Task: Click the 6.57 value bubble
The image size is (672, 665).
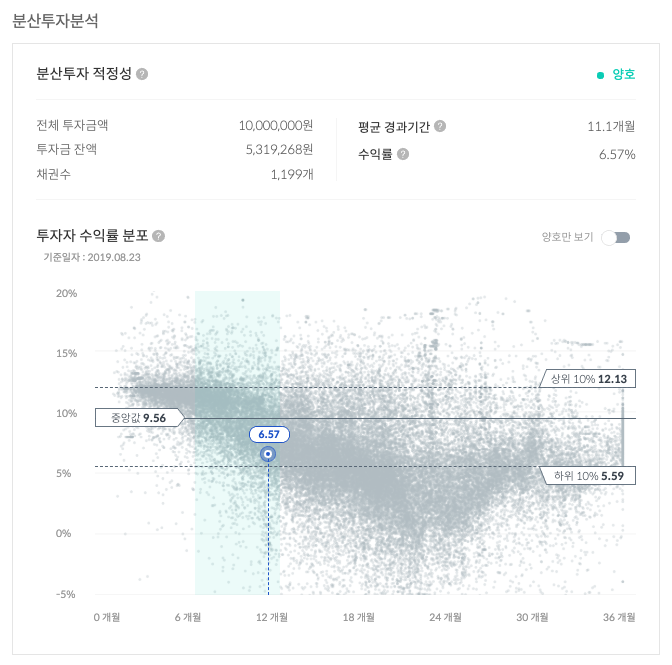Action: click(268, 434)
